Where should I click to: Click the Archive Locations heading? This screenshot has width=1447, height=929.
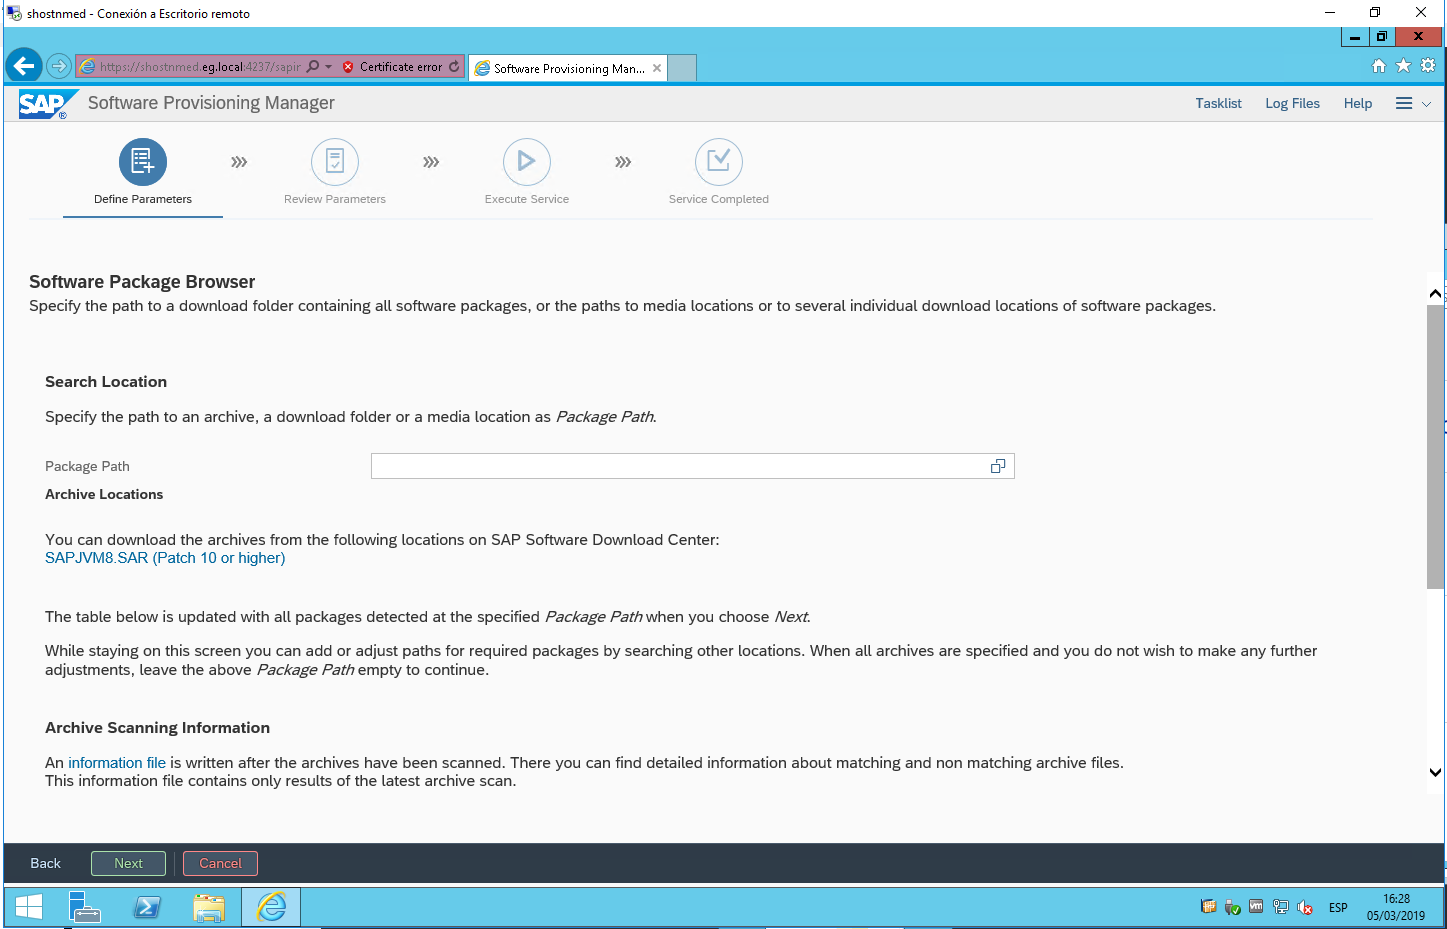coord(104,494)
